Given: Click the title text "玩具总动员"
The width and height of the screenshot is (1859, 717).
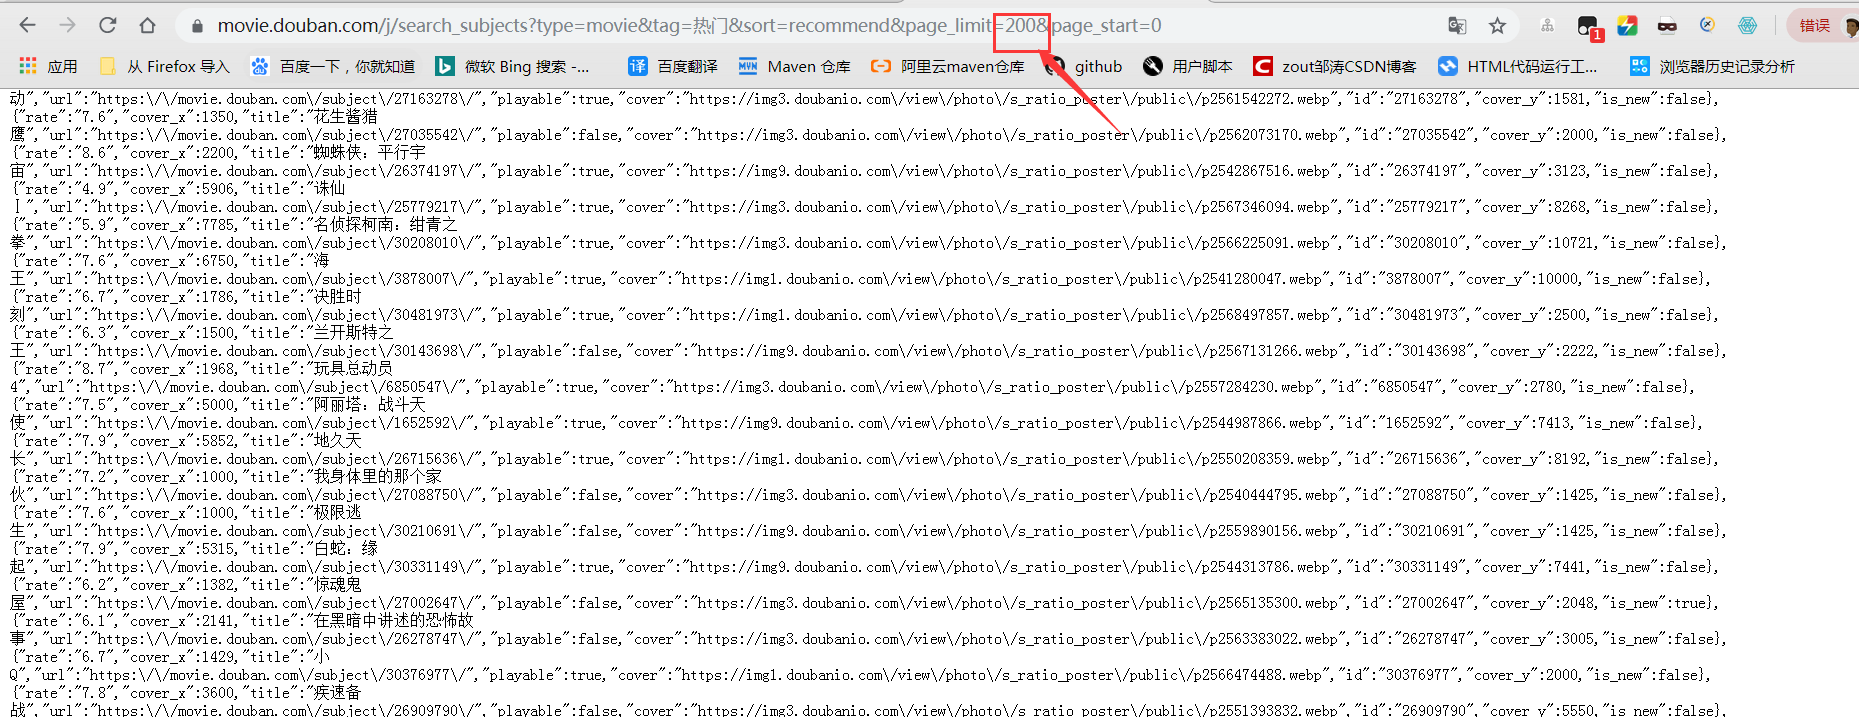Looking at the screenshot, I should pyautogui.click(x=354, y=369).
